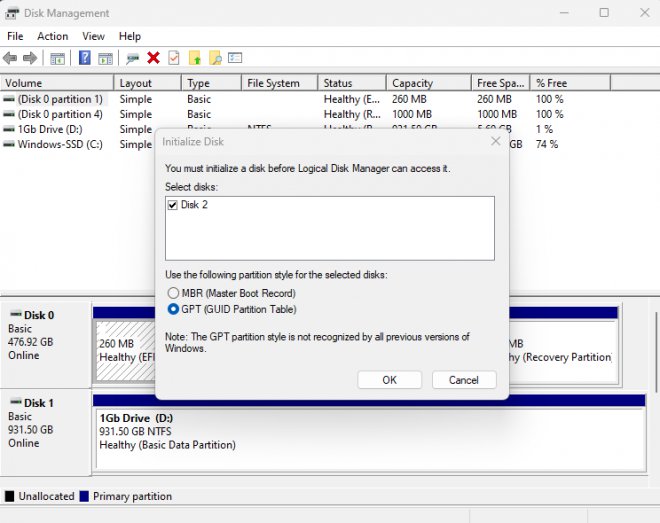
Task: Uncheck the Disk 2 checkbox
Action: (173, 205)
